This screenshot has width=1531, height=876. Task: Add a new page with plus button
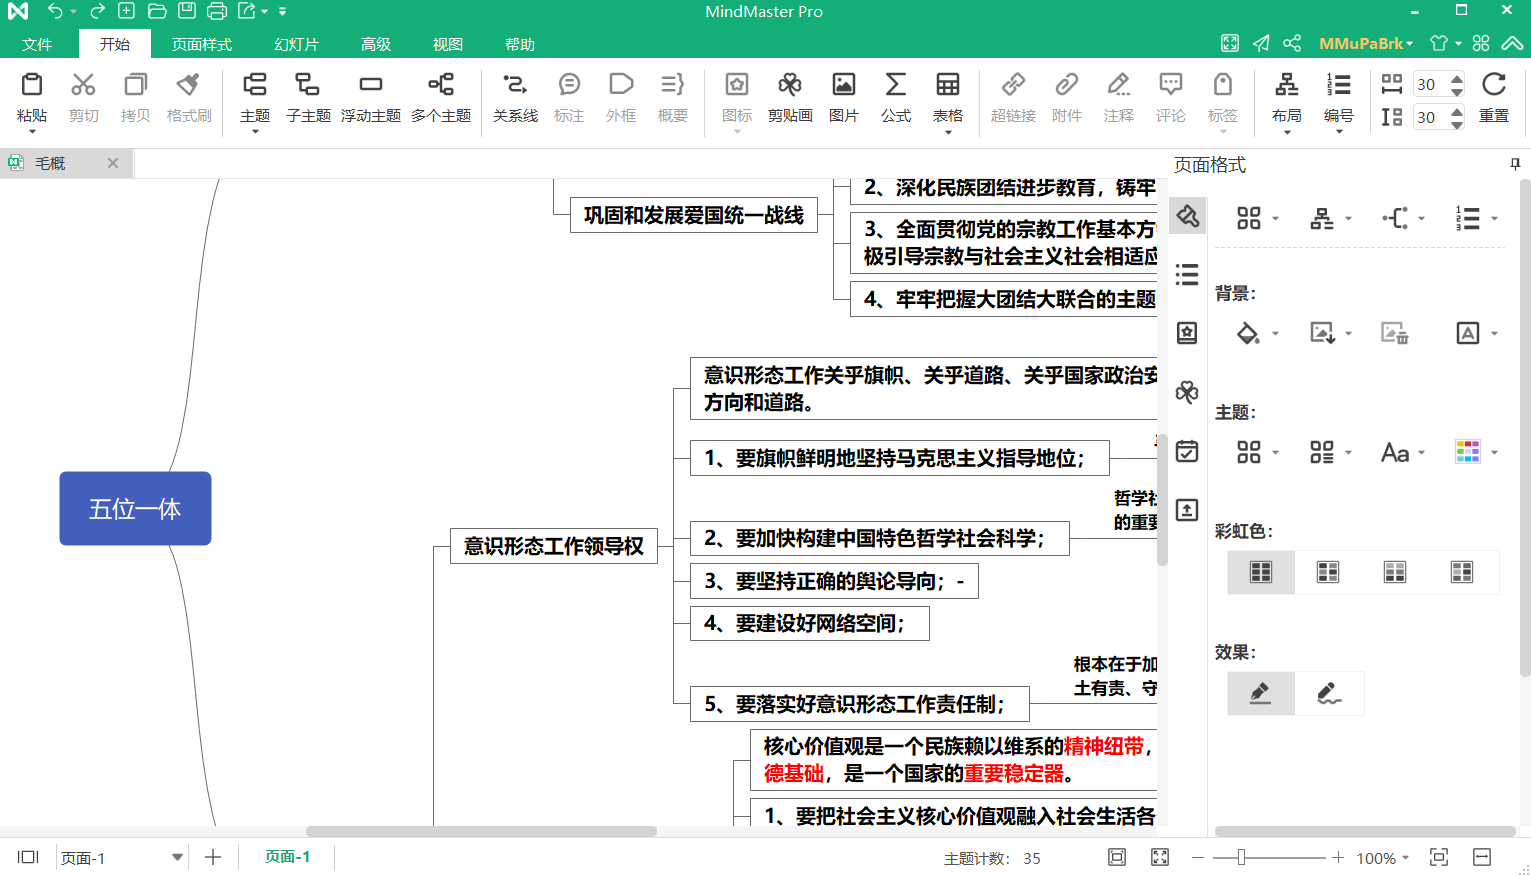coord(213,857)
